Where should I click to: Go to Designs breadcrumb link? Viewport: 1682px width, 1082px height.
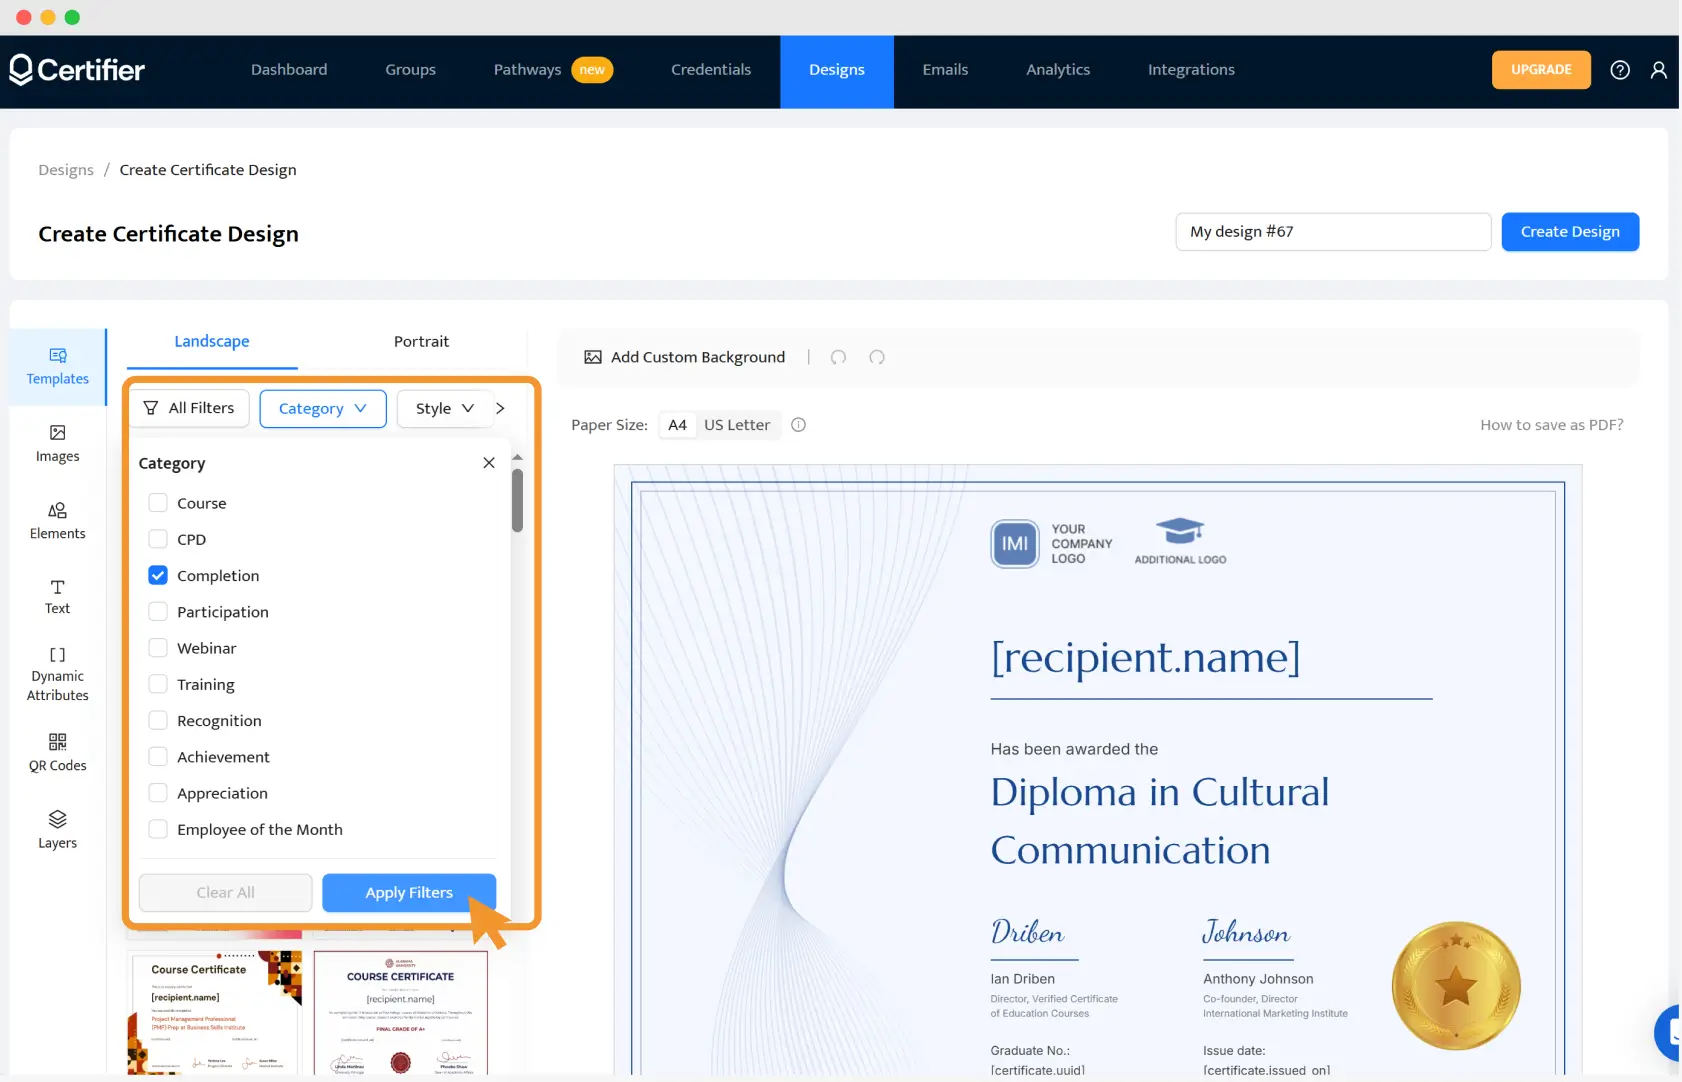tap(66, 170)
